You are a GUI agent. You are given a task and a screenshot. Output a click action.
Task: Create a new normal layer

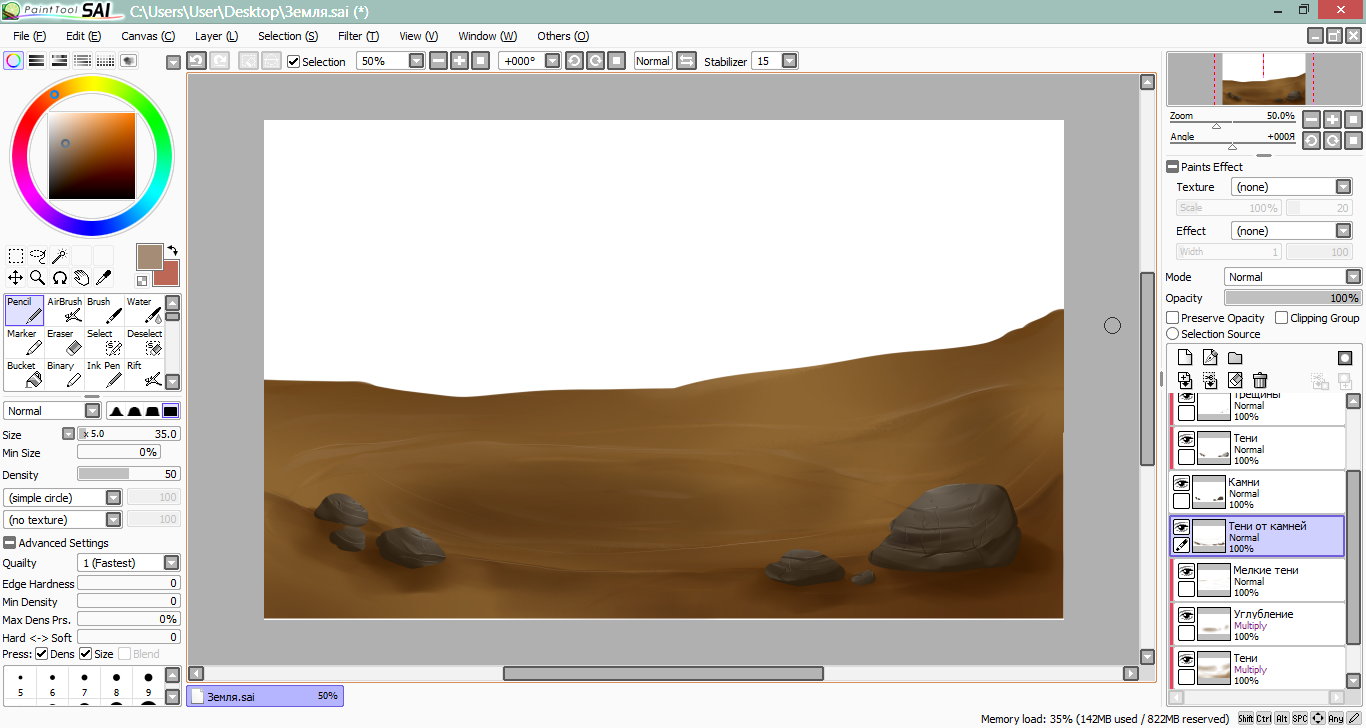[x=1185, y=358]
